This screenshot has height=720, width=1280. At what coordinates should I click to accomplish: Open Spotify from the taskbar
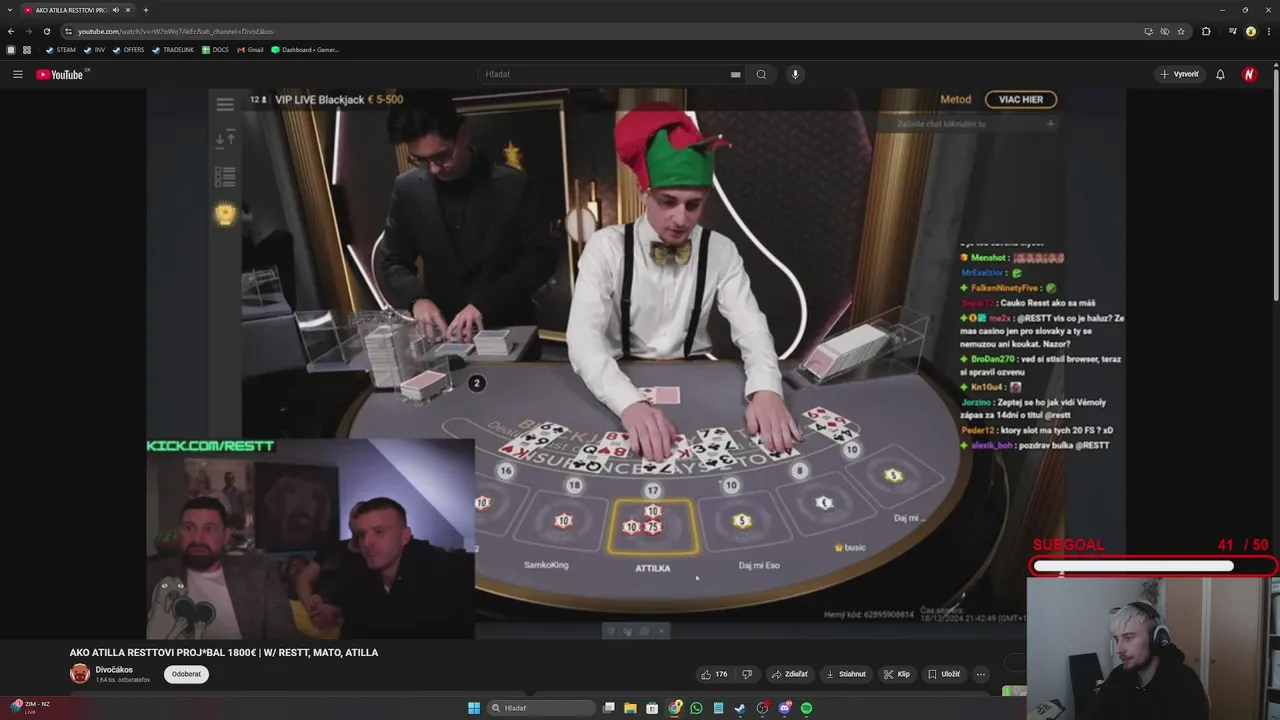click(x=806, y=708)
